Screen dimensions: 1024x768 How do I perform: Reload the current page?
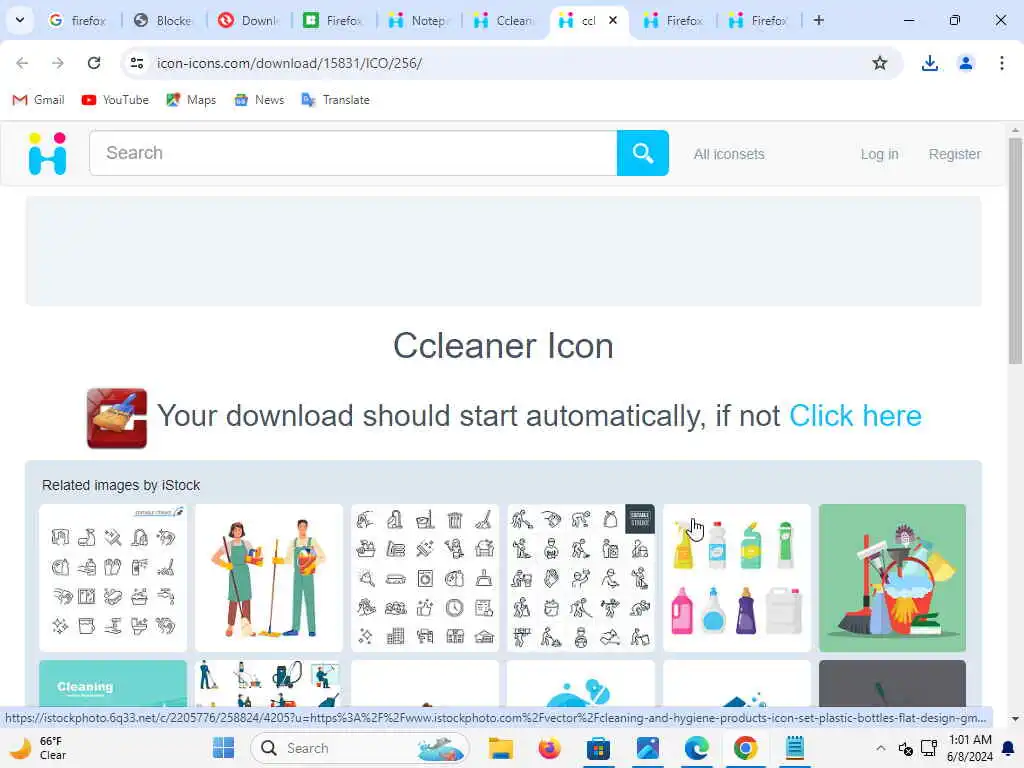pos(94,63)
